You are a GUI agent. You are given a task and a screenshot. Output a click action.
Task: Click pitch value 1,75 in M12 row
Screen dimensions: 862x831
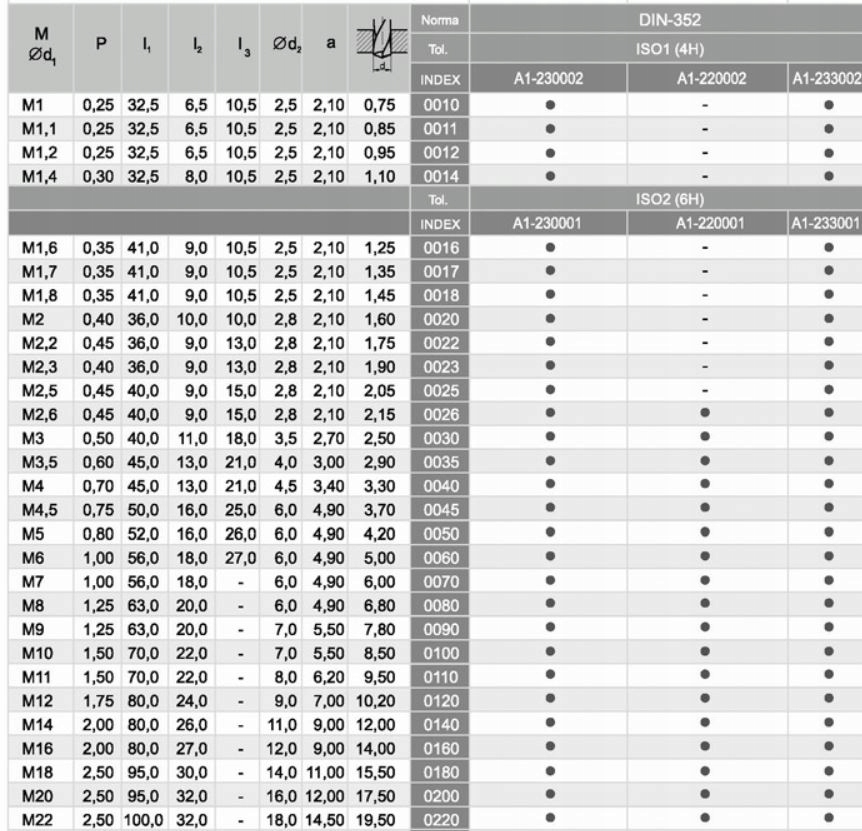click(x=98, y=701)
